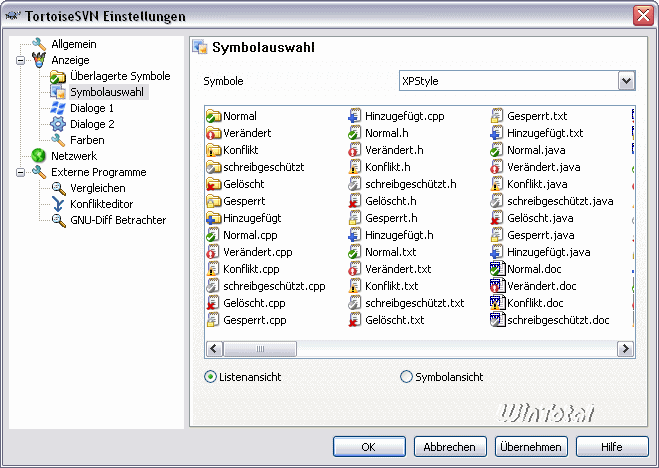Click the Verändert.doc list entry
Viewport: 659px width, 468px height.
533,287
